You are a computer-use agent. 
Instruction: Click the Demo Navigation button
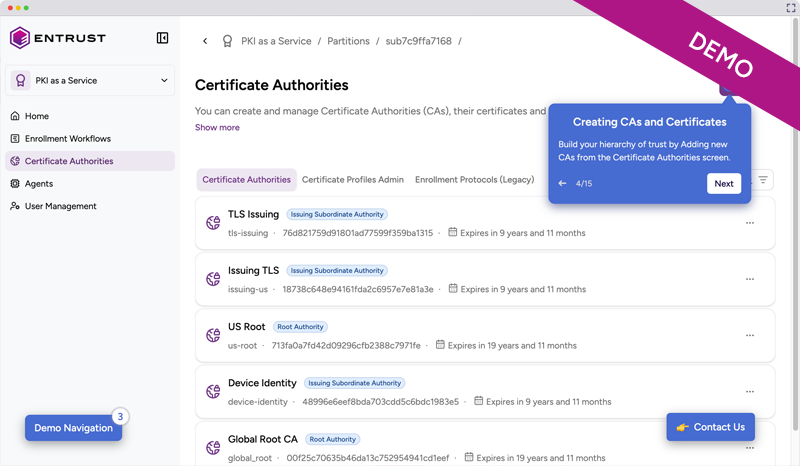73,428
